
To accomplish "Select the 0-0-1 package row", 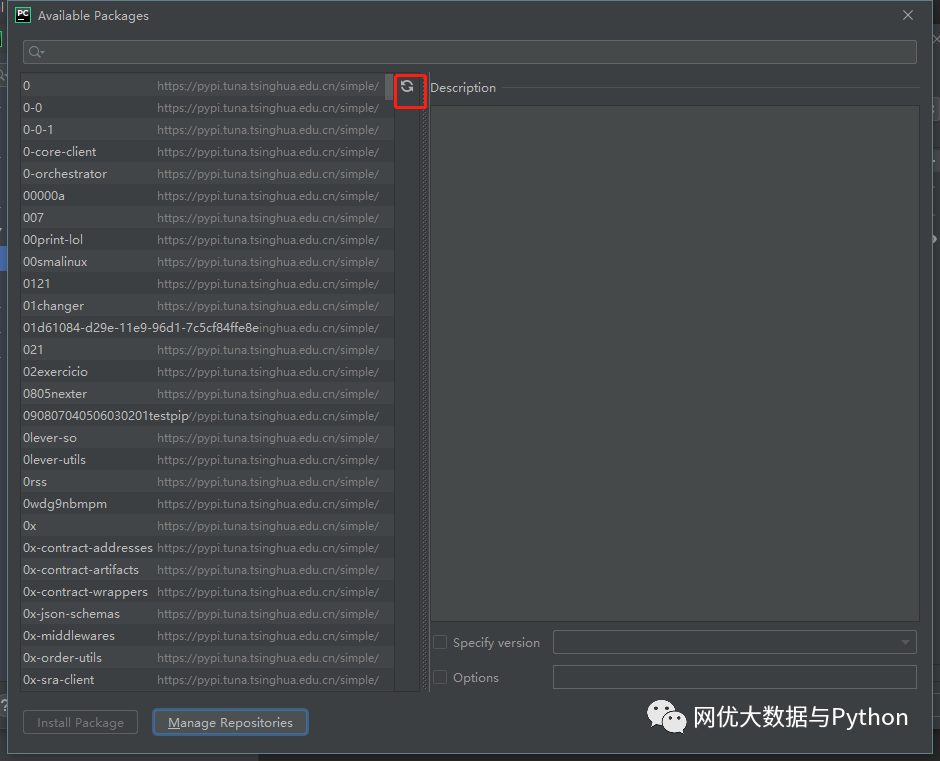I will tap(207, 130).
